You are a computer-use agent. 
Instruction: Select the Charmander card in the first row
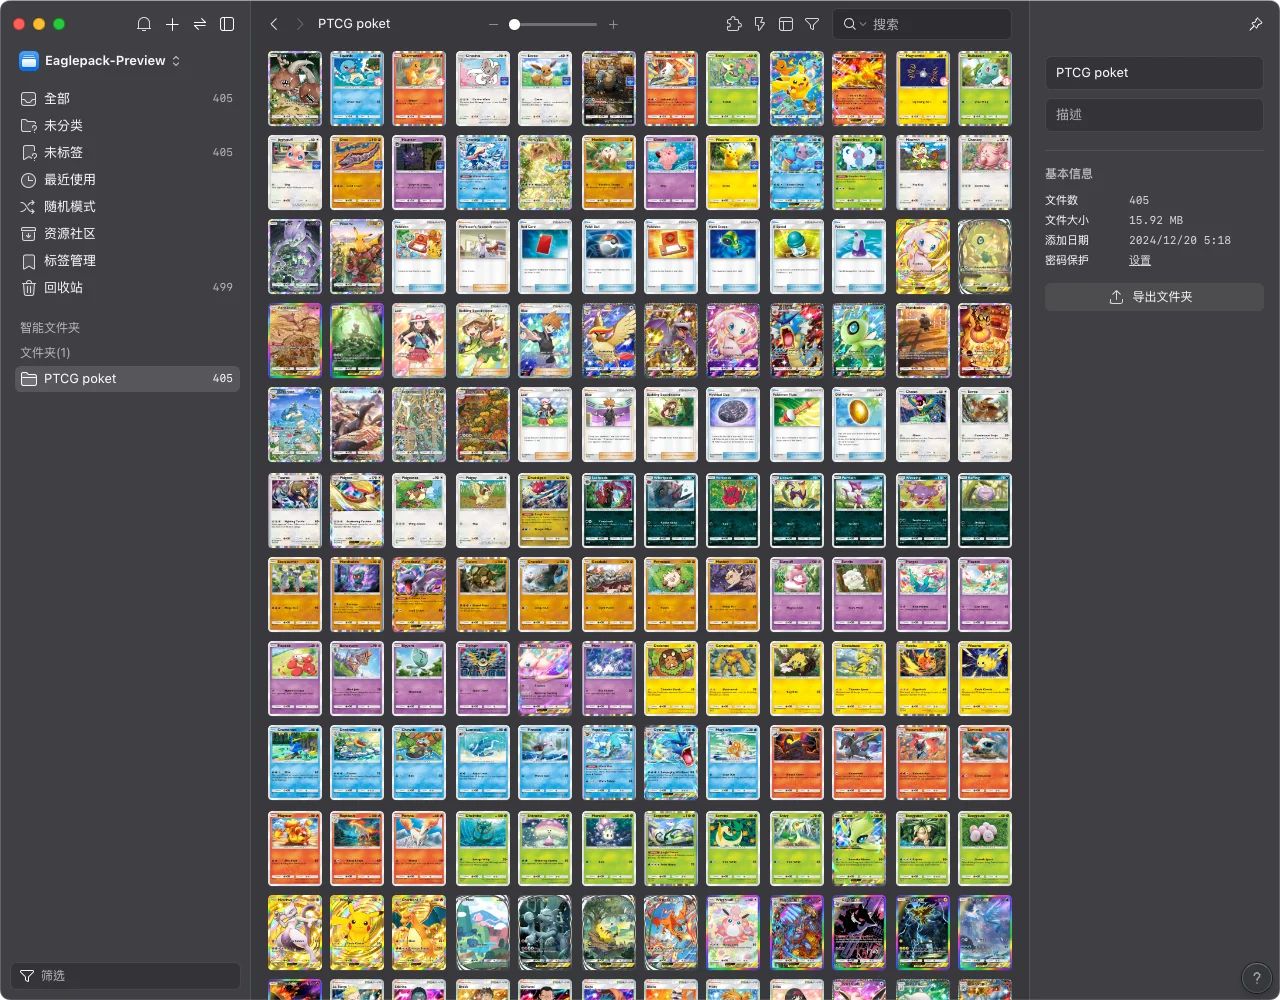[x=419, y=89]
